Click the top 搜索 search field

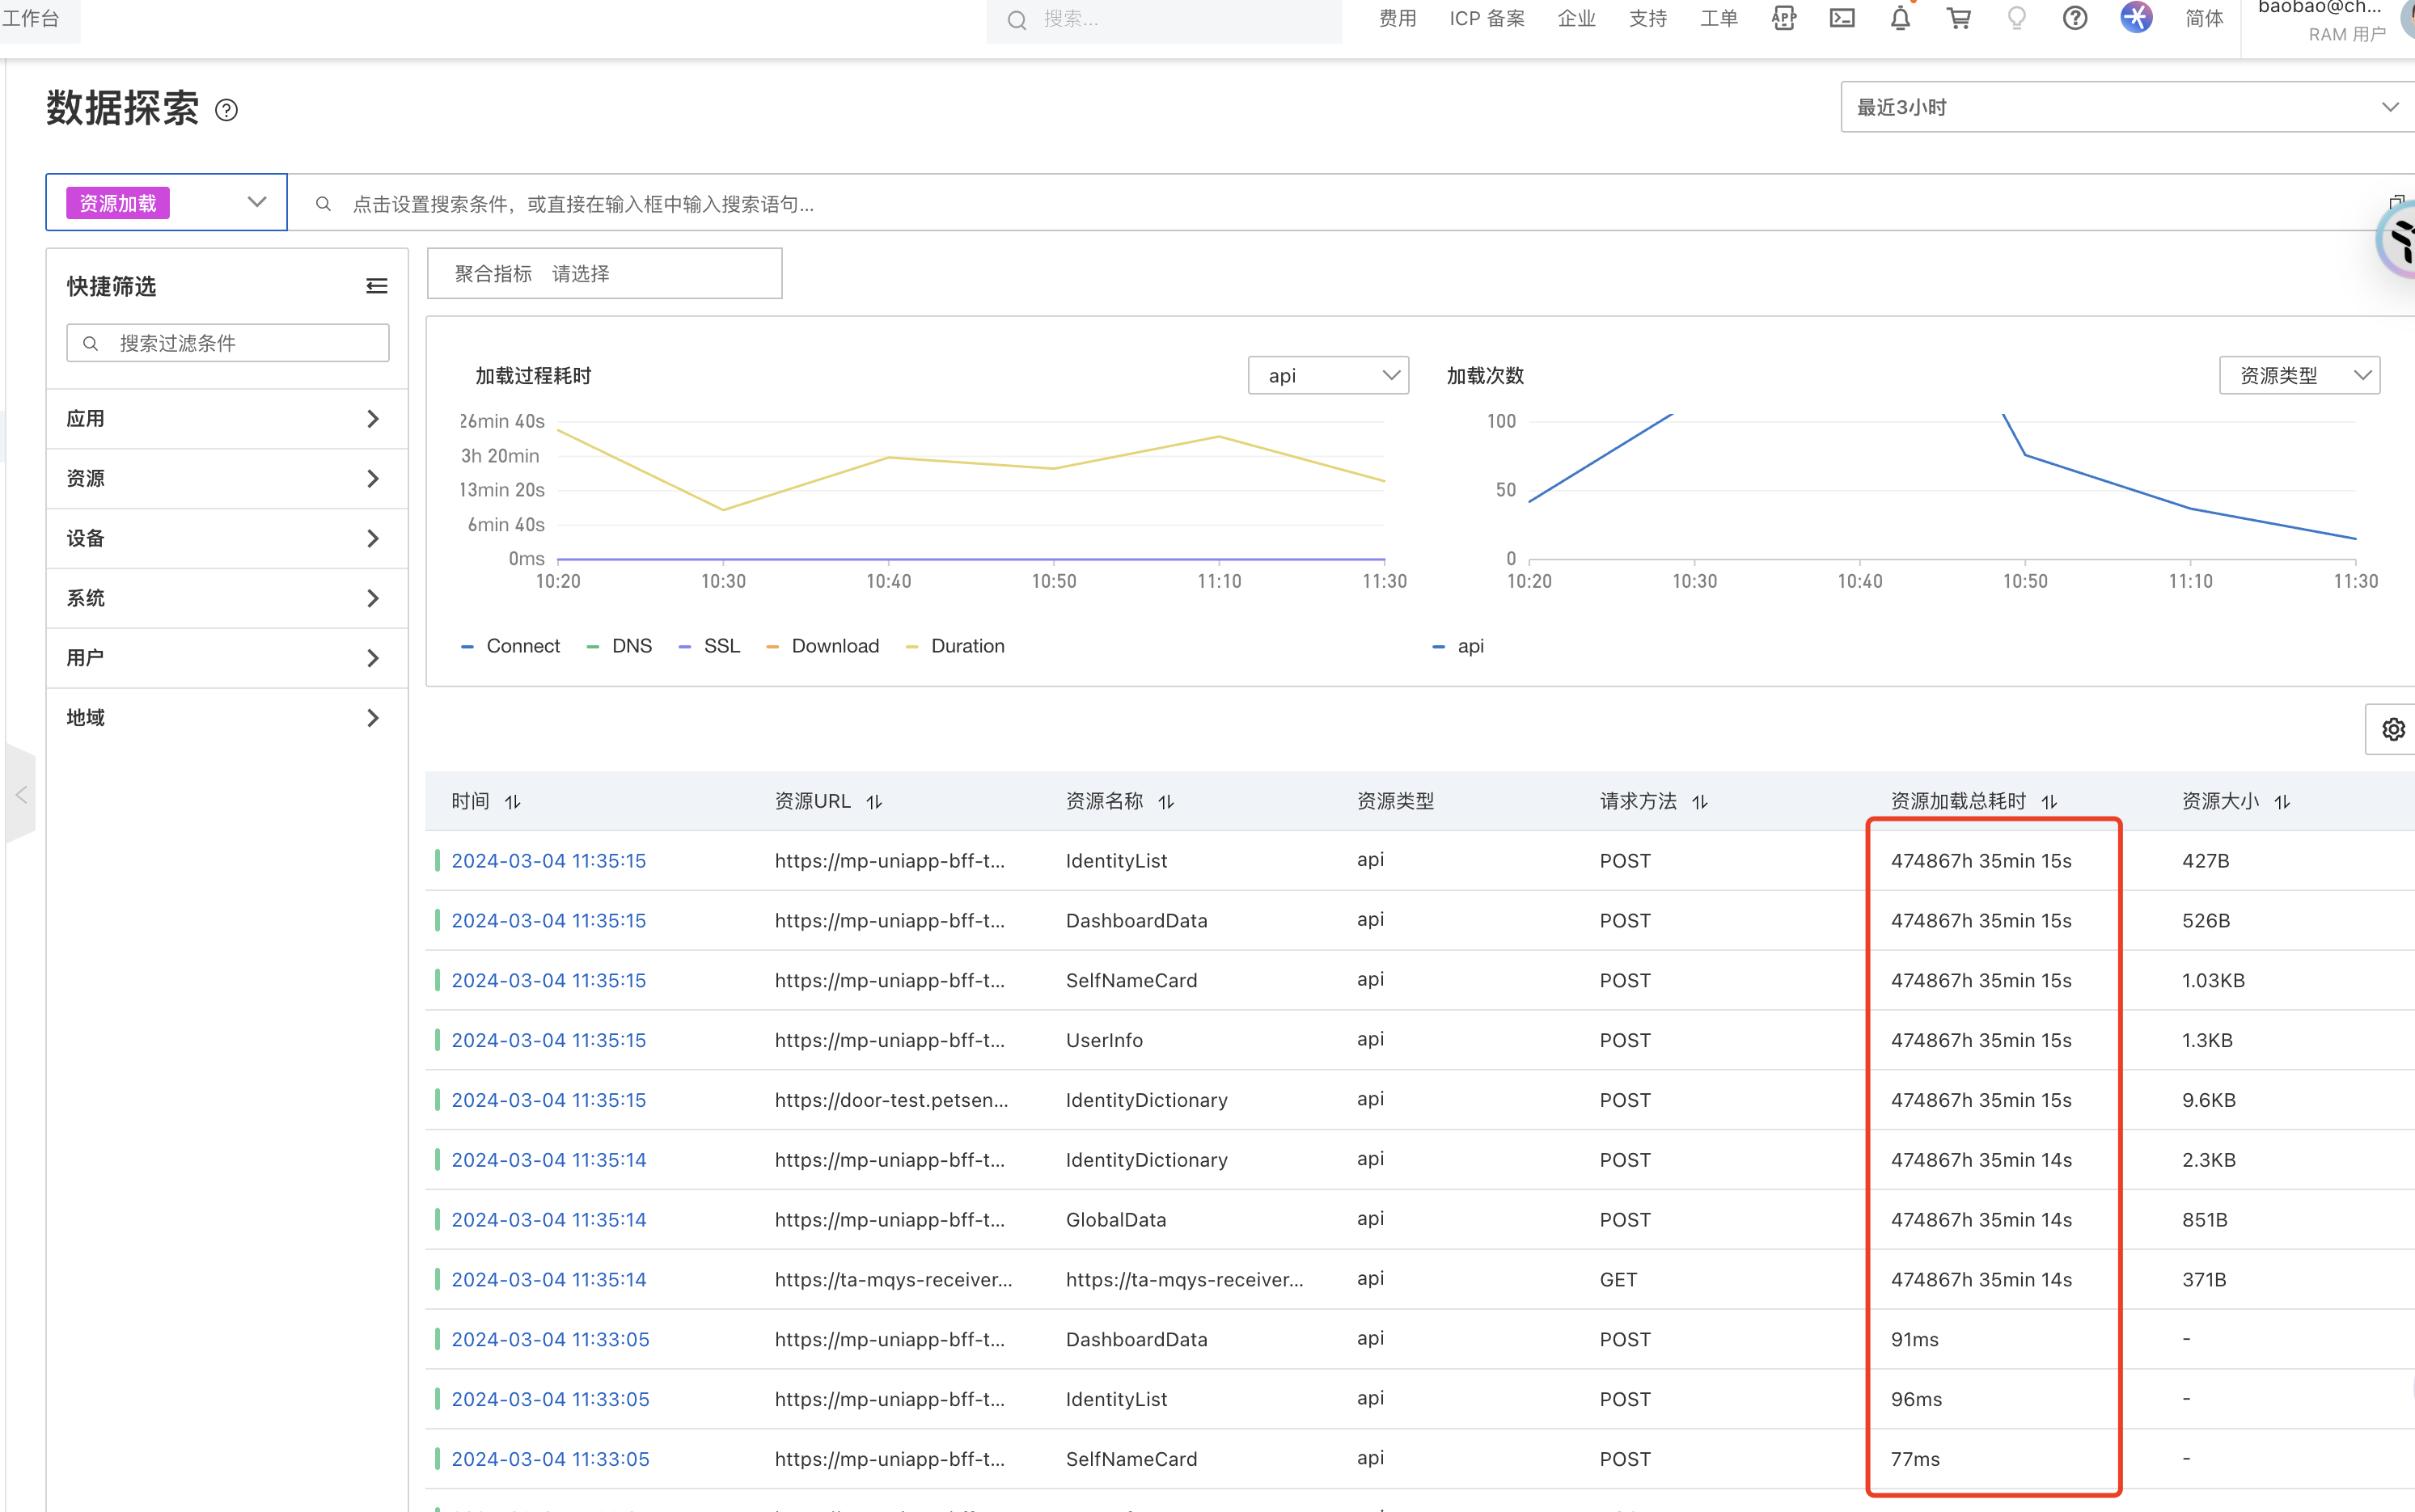(x=1164, y=20)
